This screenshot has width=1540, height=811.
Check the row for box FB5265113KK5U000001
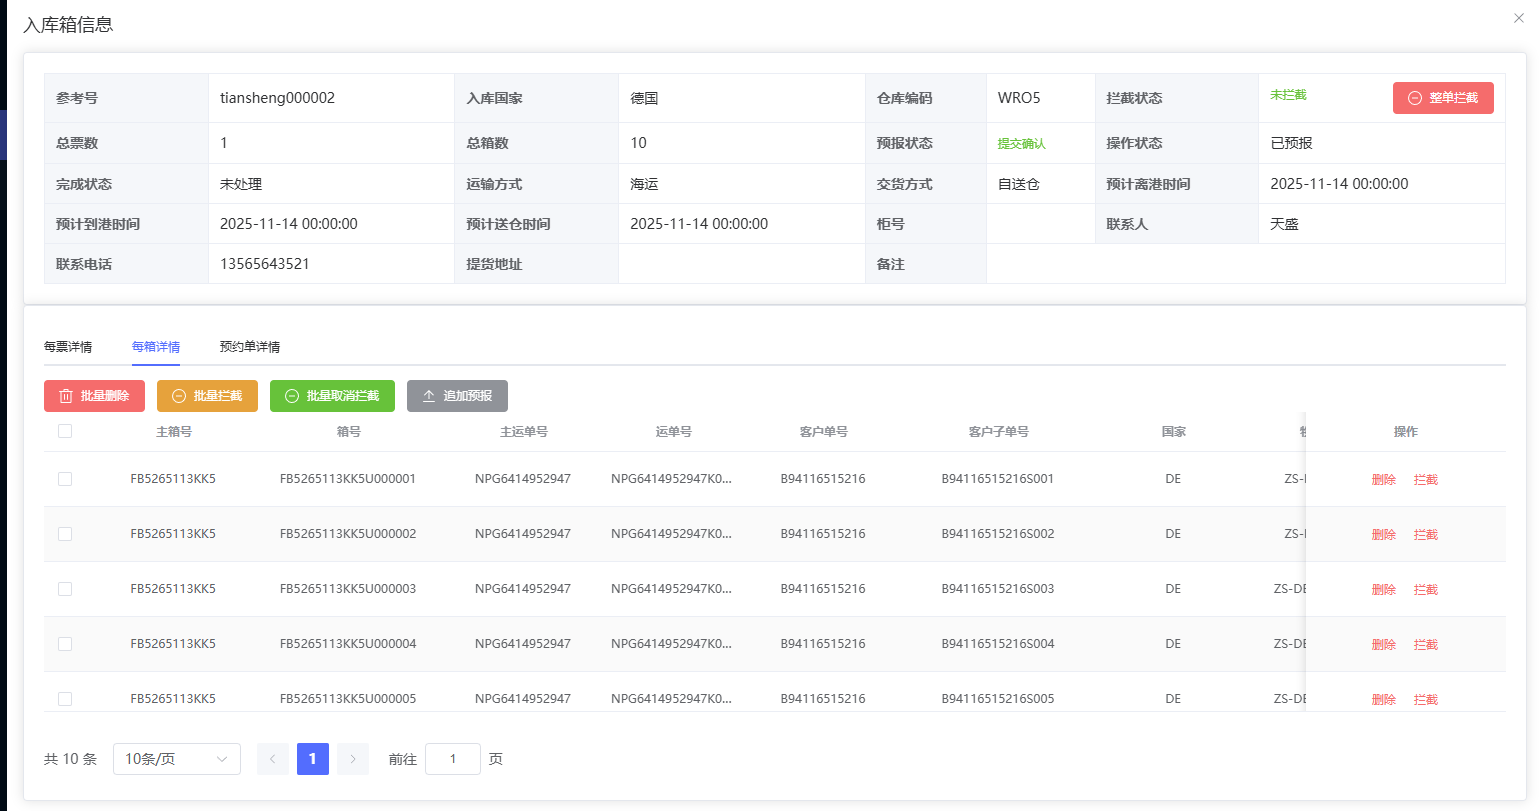pyautogui.click(x=65, y=479)
